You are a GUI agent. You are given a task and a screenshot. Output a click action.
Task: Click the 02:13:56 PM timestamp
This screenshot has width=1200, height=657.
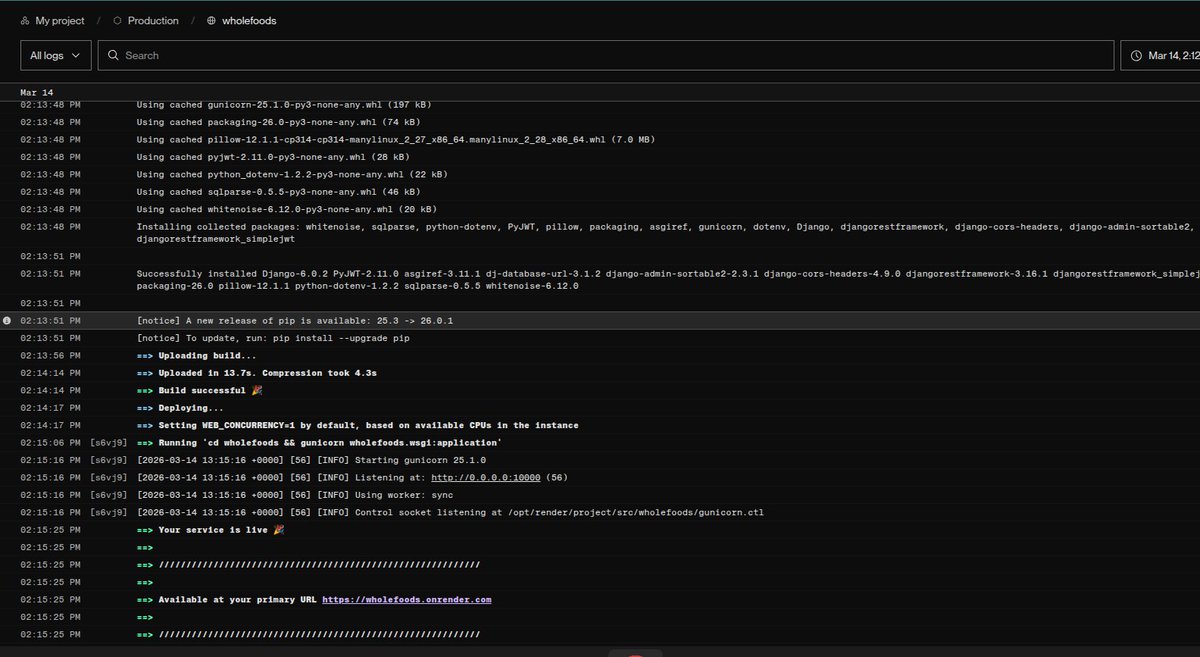click(x=50, y=356)
